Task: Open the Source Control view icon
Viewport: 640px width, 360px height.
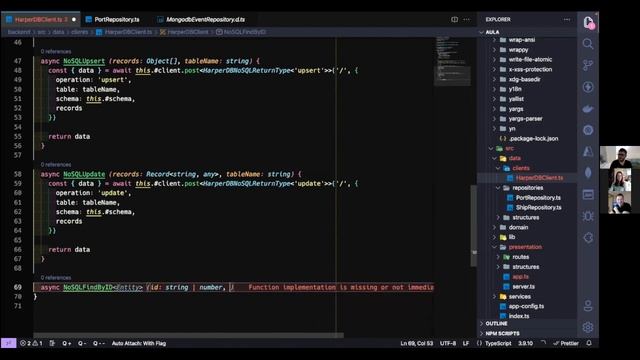Action: click(588, 65)
